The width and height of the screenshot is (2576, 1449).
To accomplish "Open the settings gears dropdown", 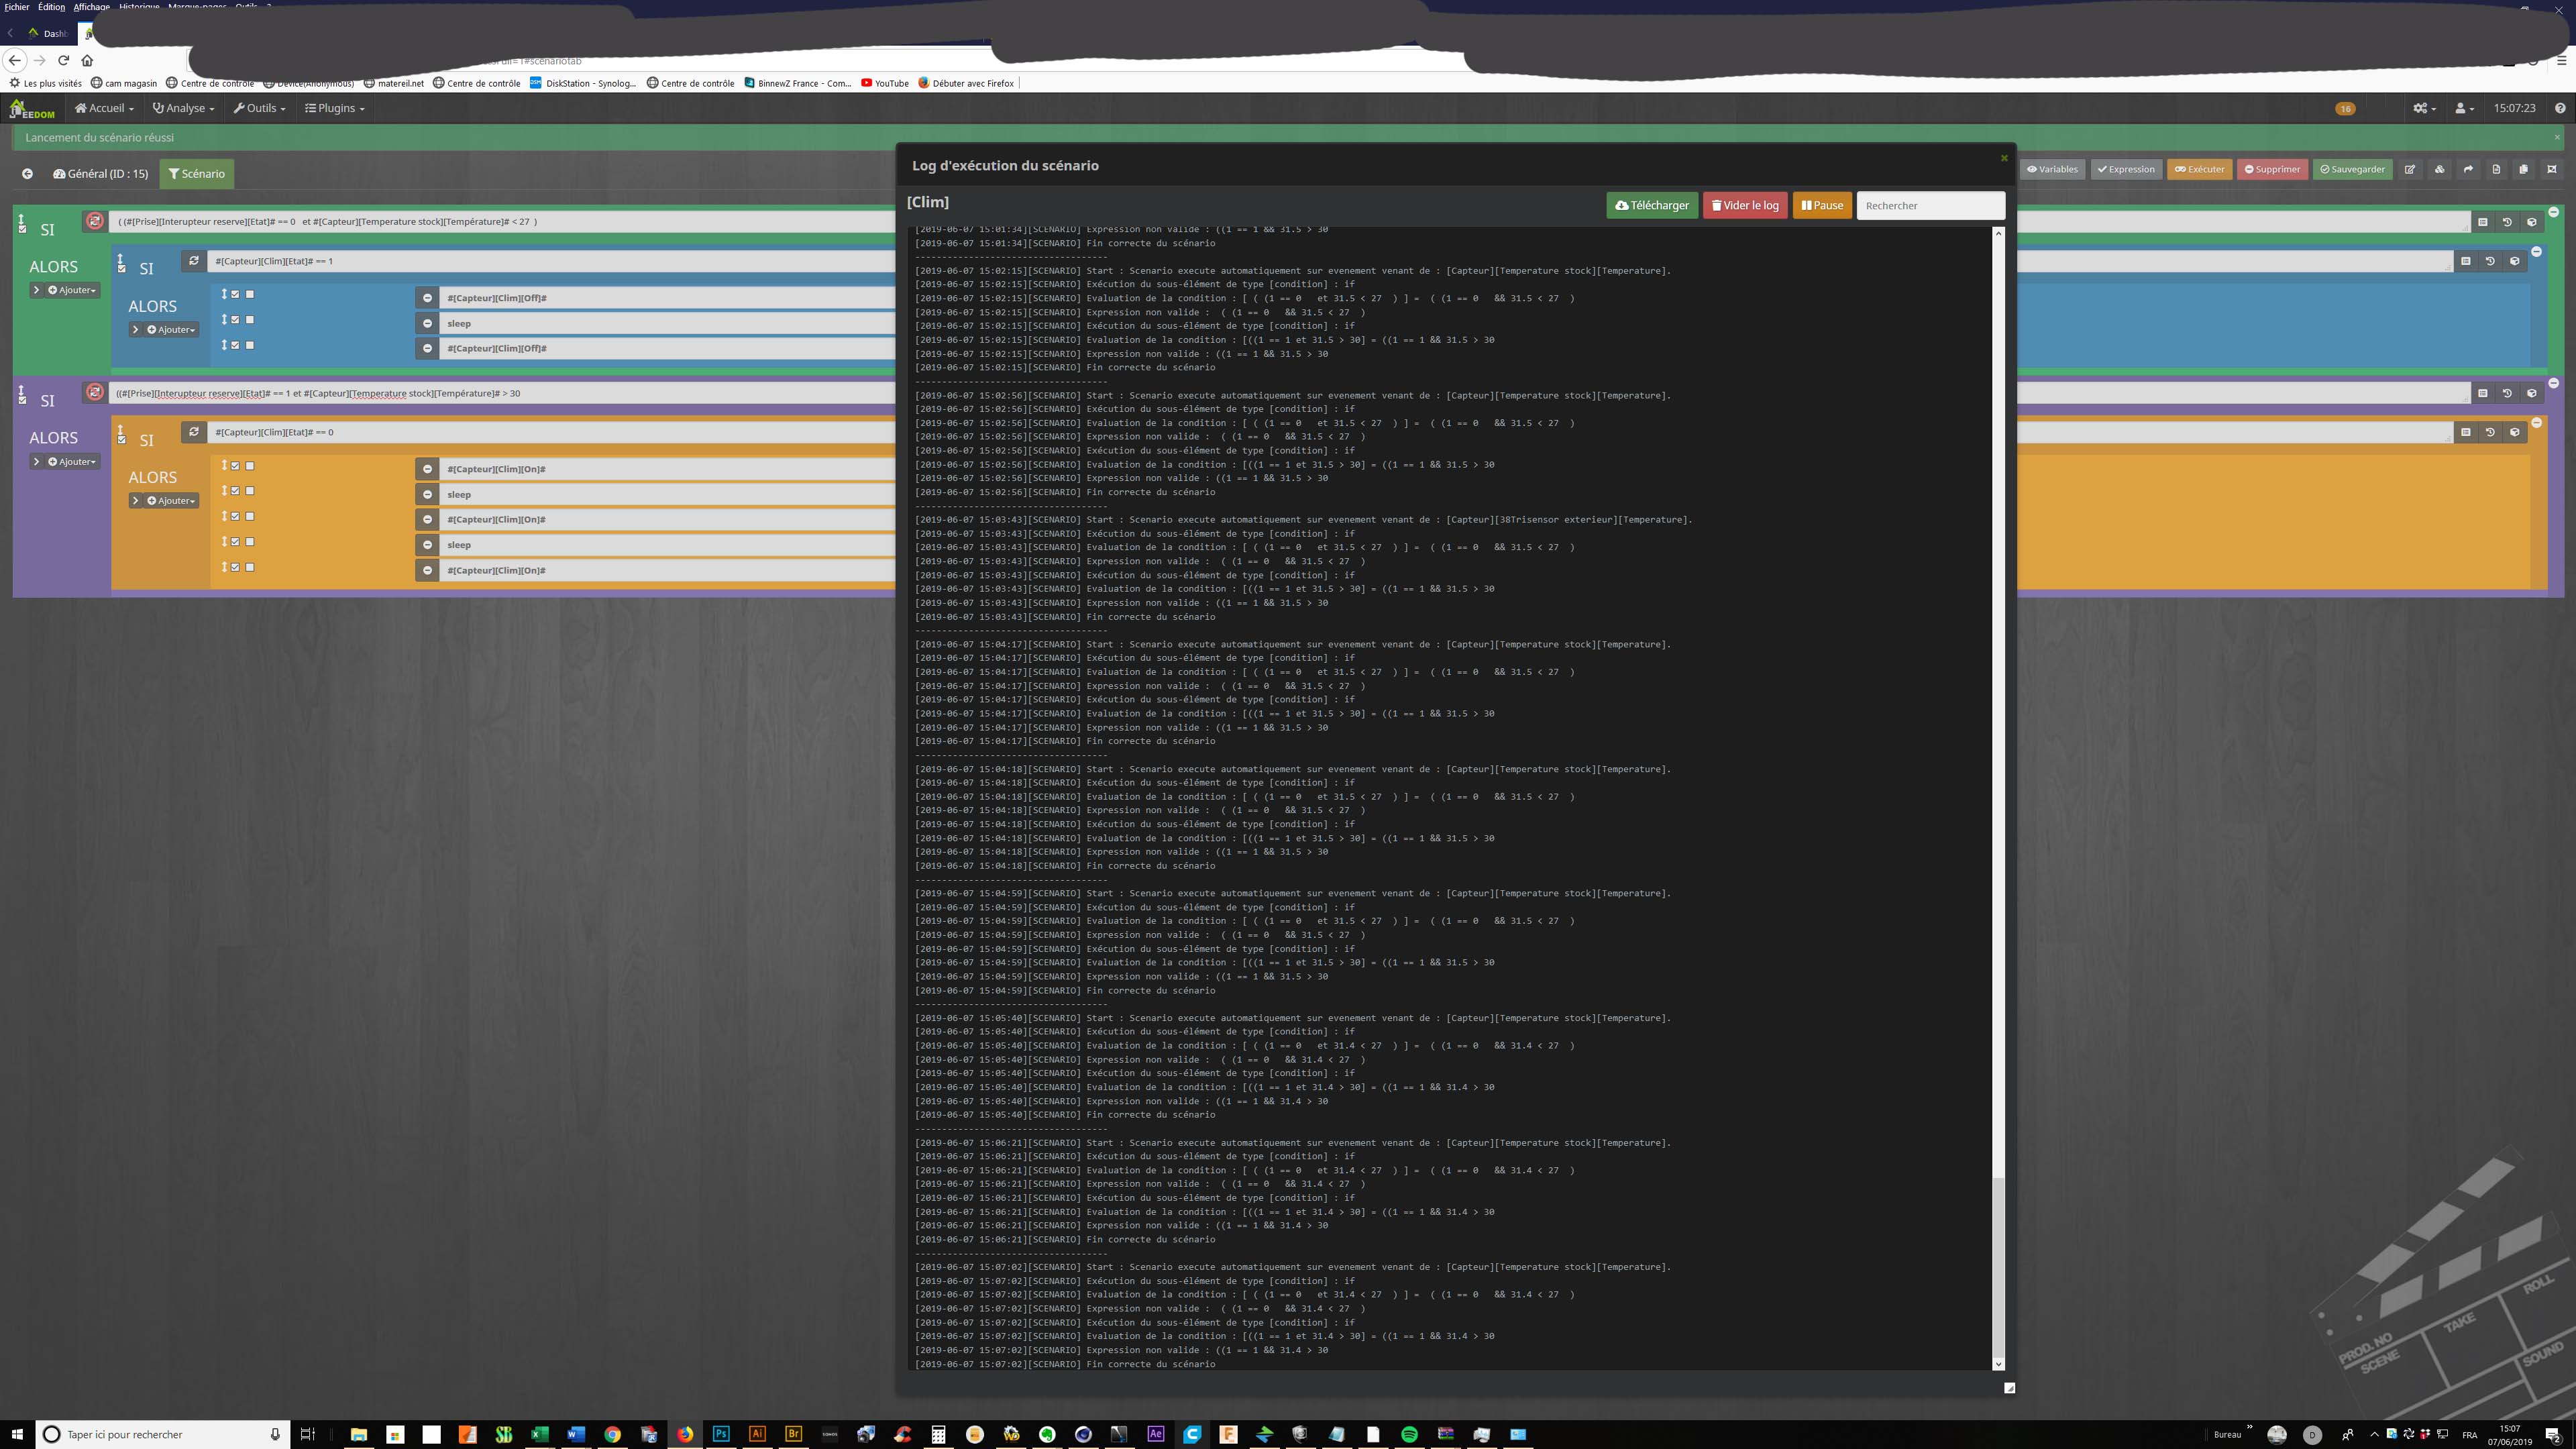I will 2424,108.
